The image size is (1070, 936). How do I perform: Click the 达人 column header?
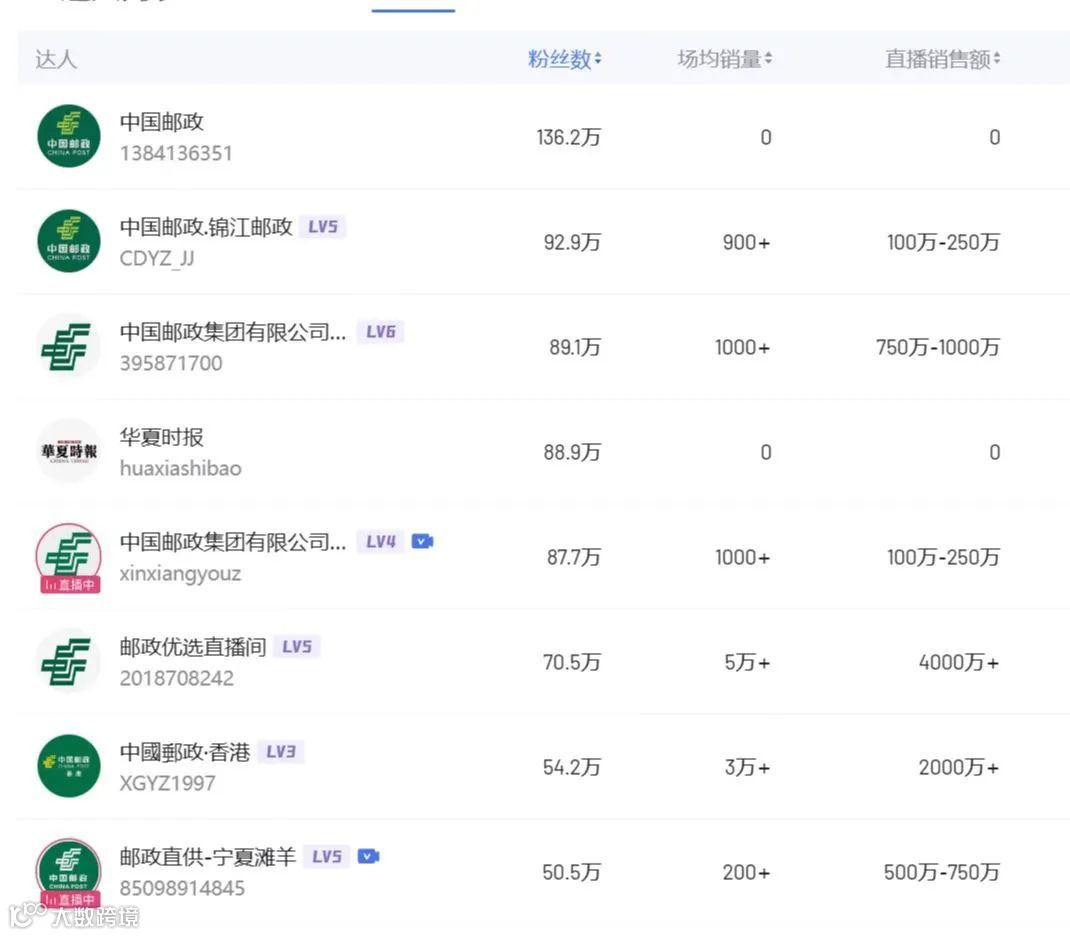tap(56, 59)
